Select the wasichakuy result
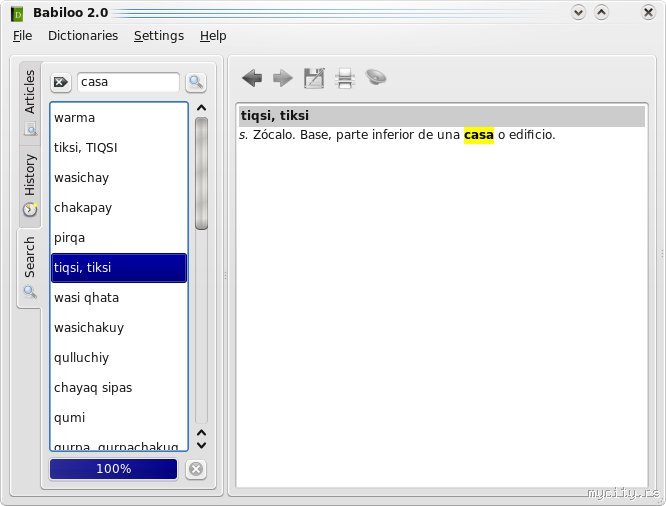 tap(119, 328)
